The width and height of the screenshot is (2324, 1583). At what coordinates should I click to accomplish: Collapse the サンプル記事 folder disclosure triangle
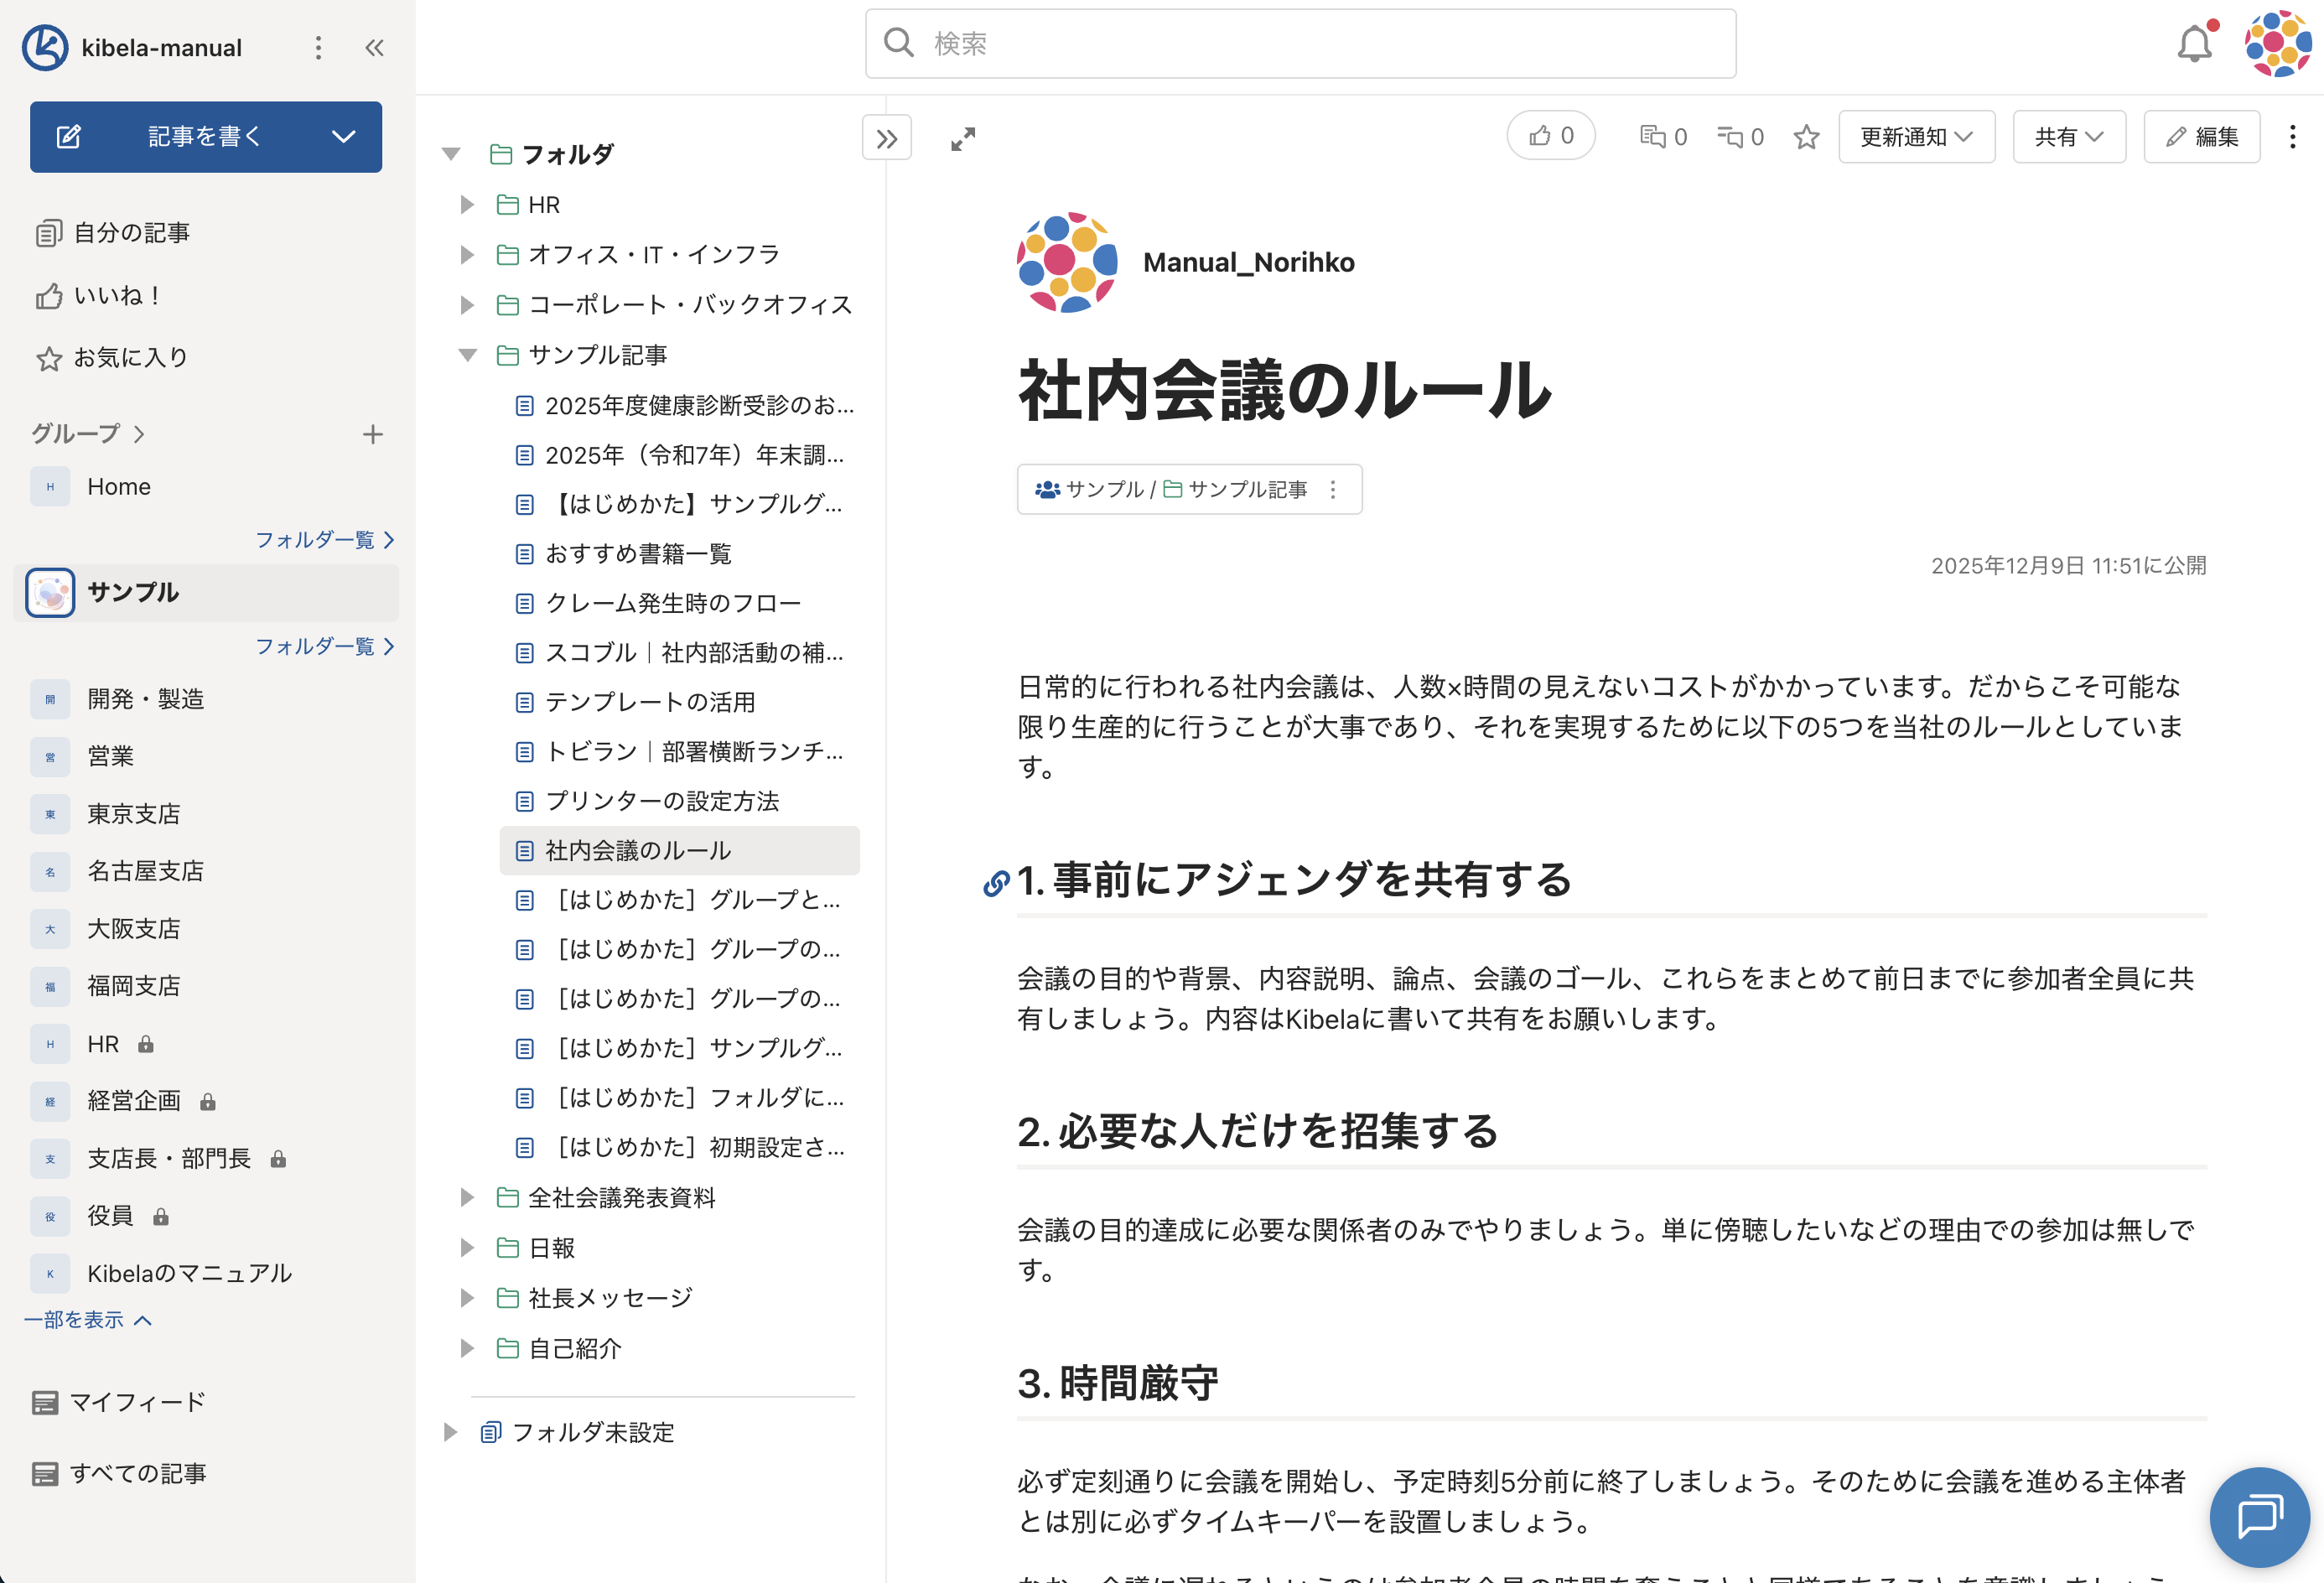click(466, 355)
